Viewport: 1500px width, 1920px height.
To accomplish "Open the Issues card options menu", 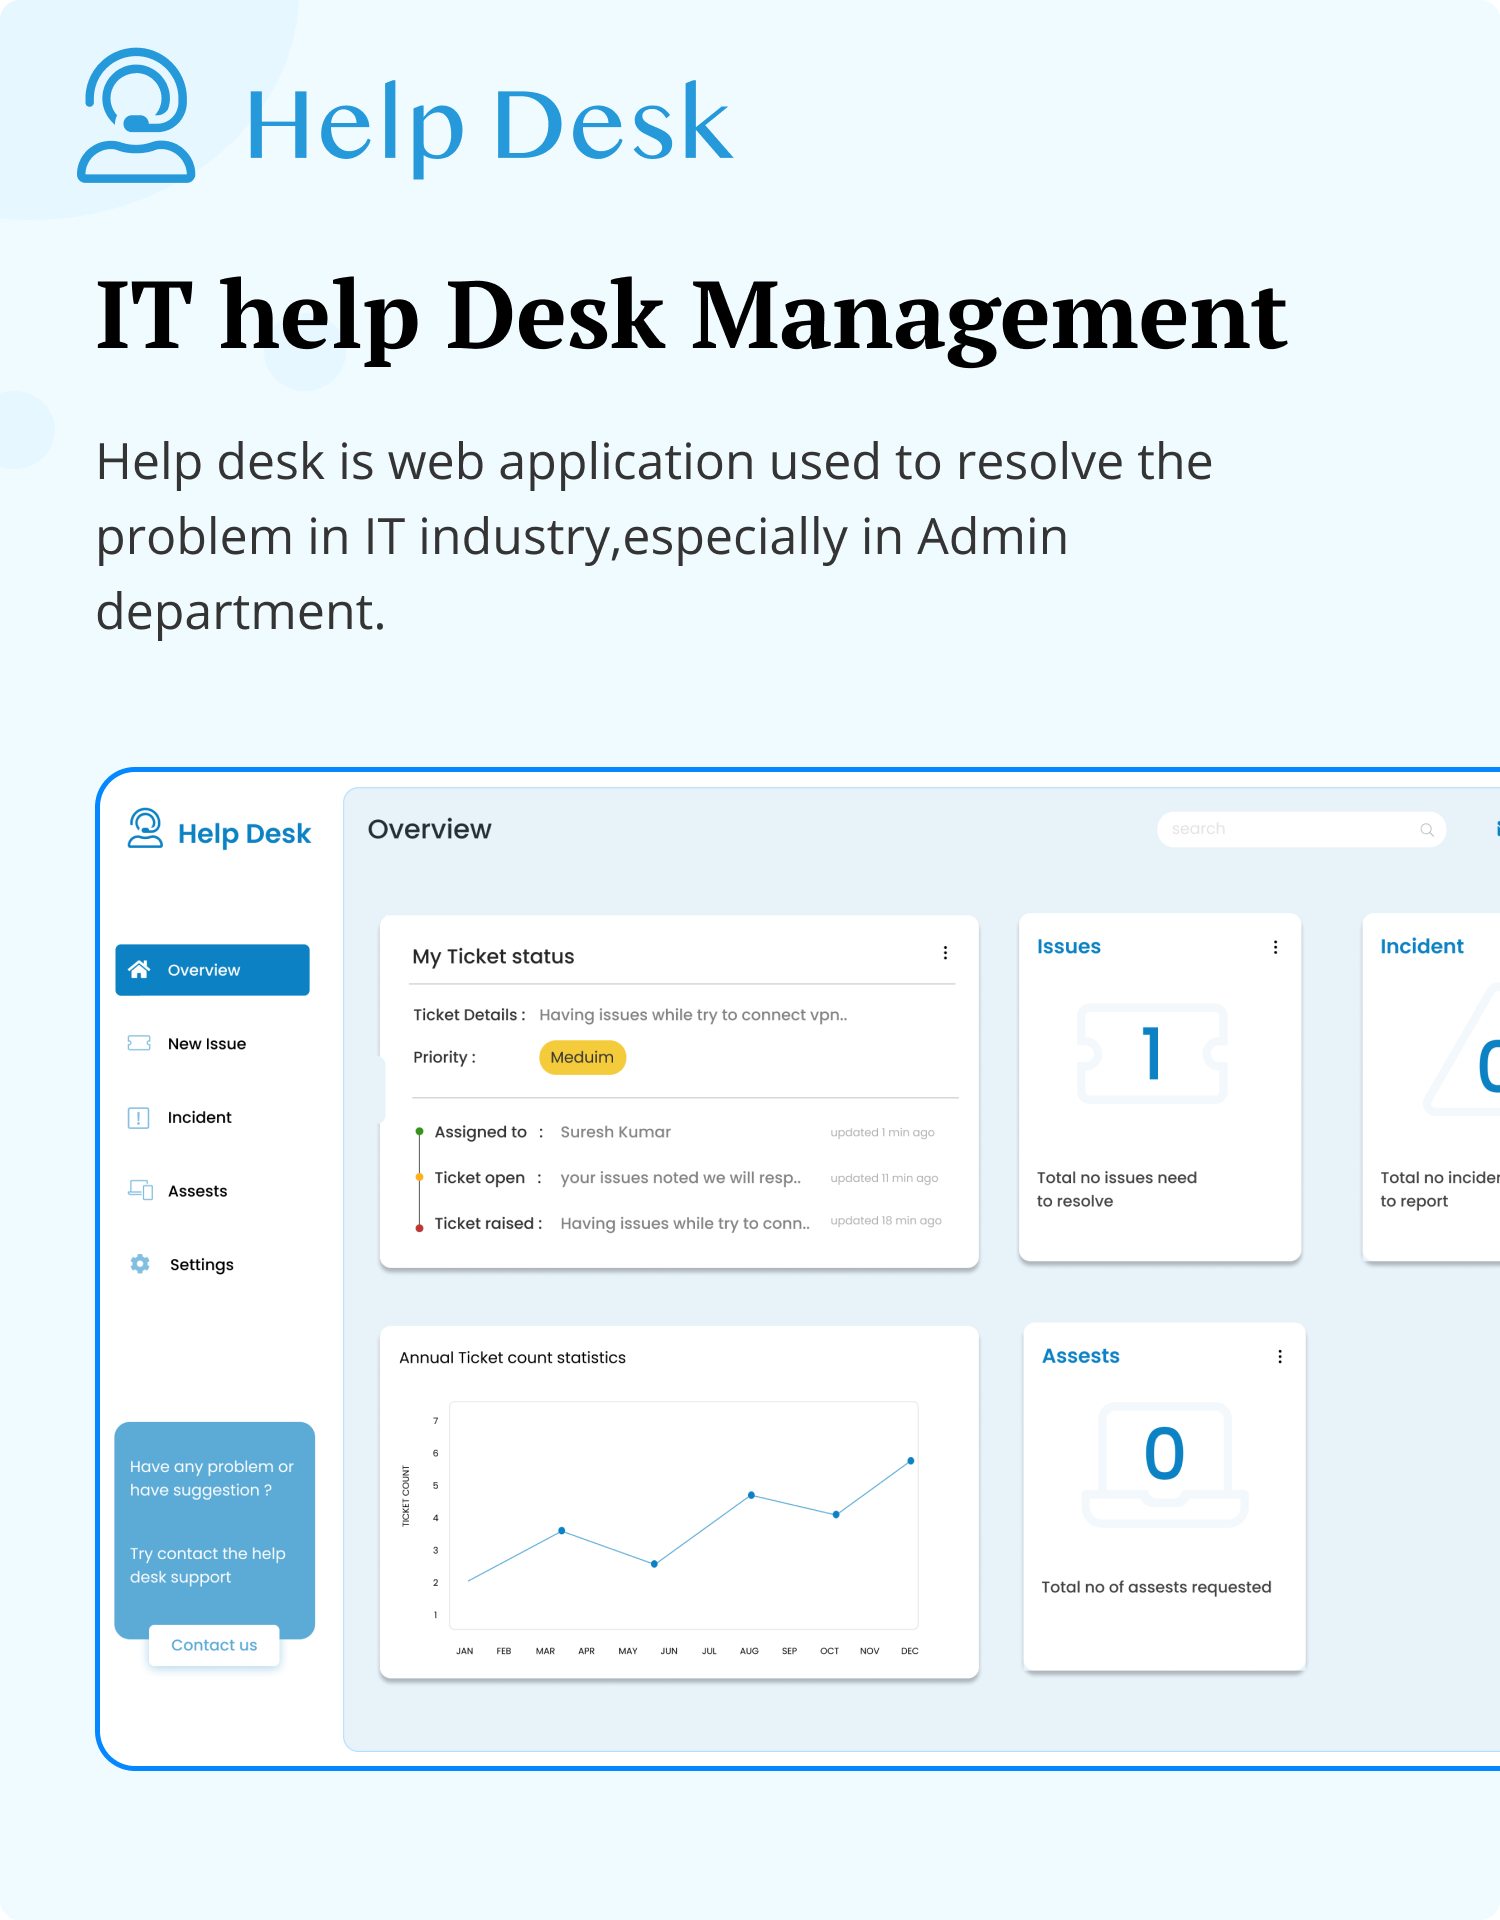I will point(1275,947).
